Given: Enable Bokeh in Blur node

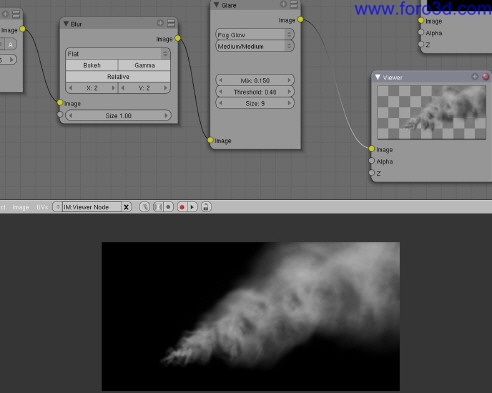Looking at the screenshot, I should (92, 65).
